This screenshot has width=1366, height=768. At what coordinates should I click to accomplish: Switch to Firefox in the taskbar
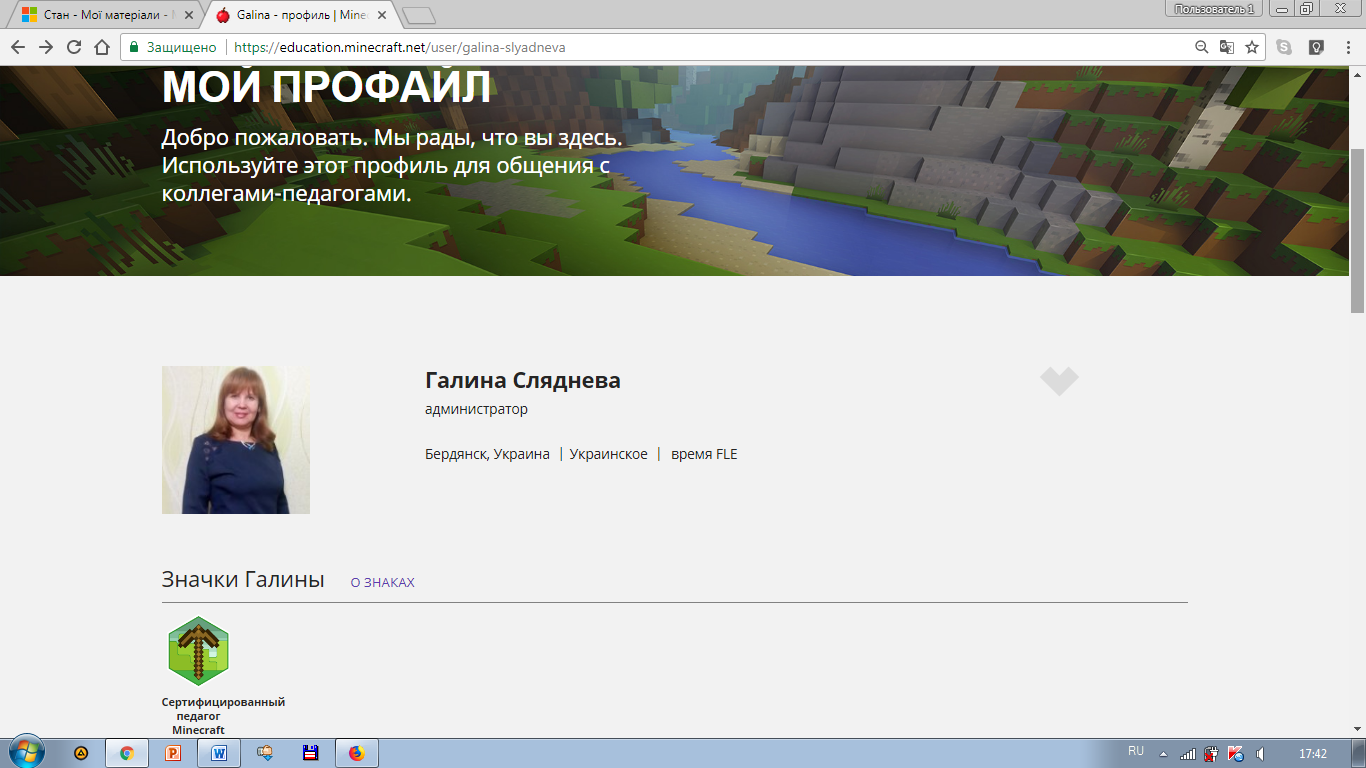tap(357, 753)
